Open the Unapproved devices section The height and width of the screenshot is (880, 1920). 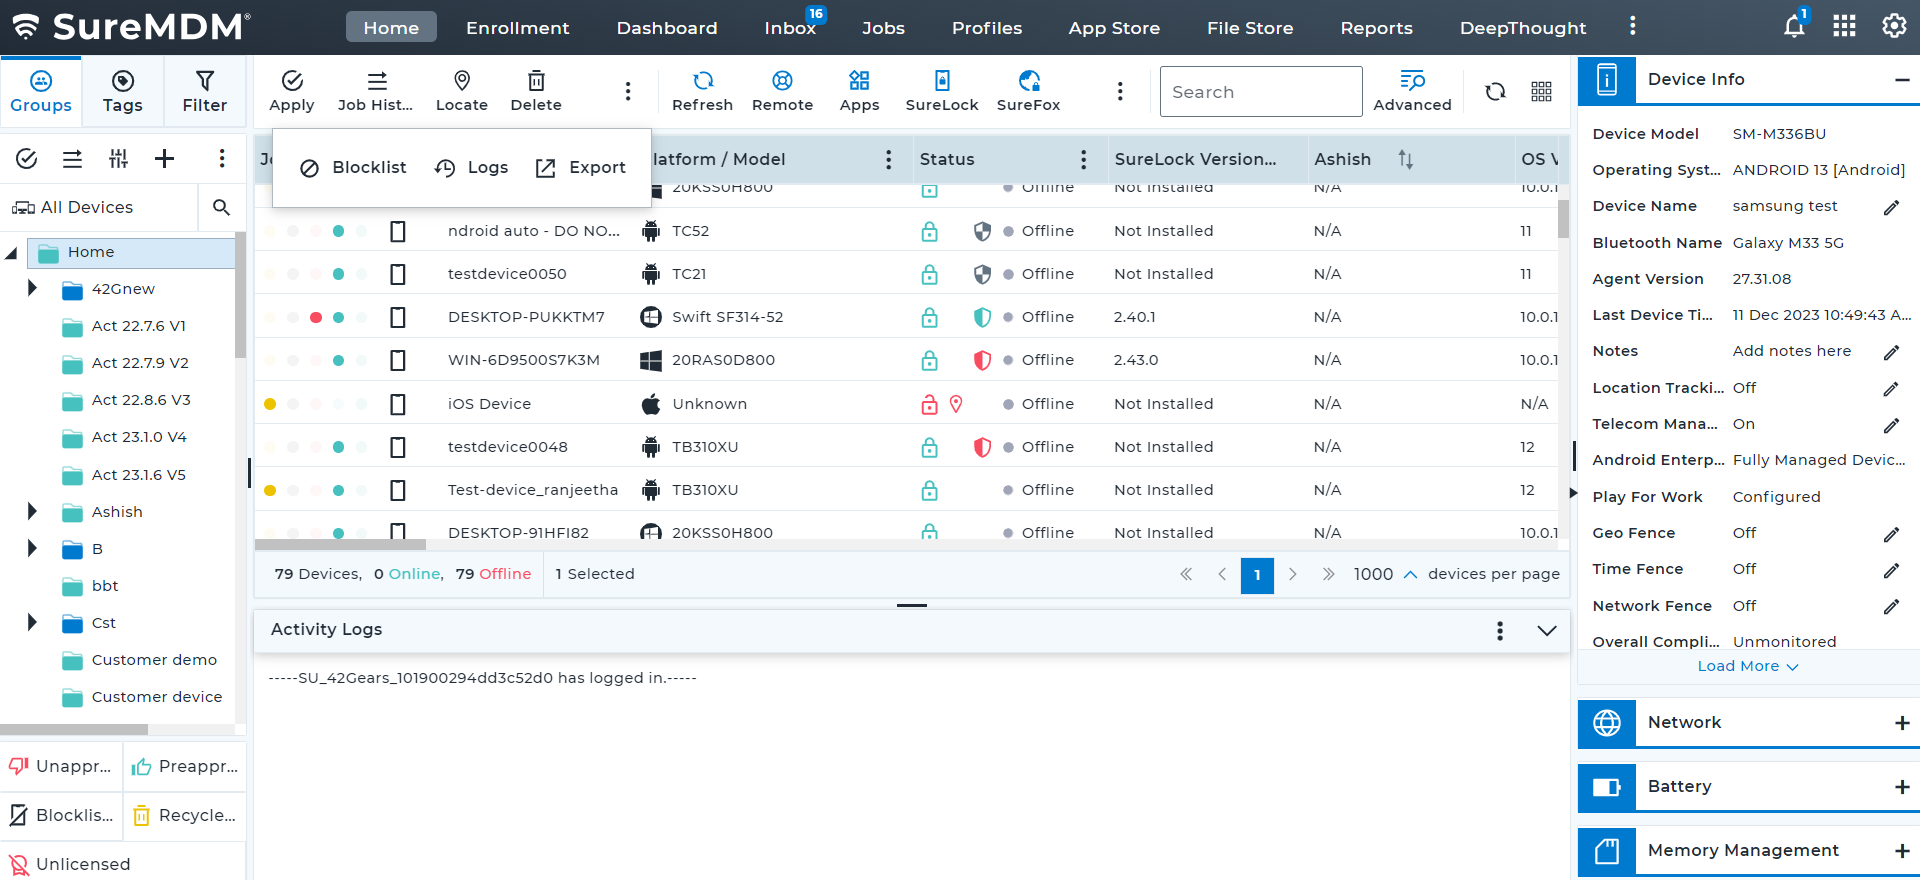pos(61,766)
